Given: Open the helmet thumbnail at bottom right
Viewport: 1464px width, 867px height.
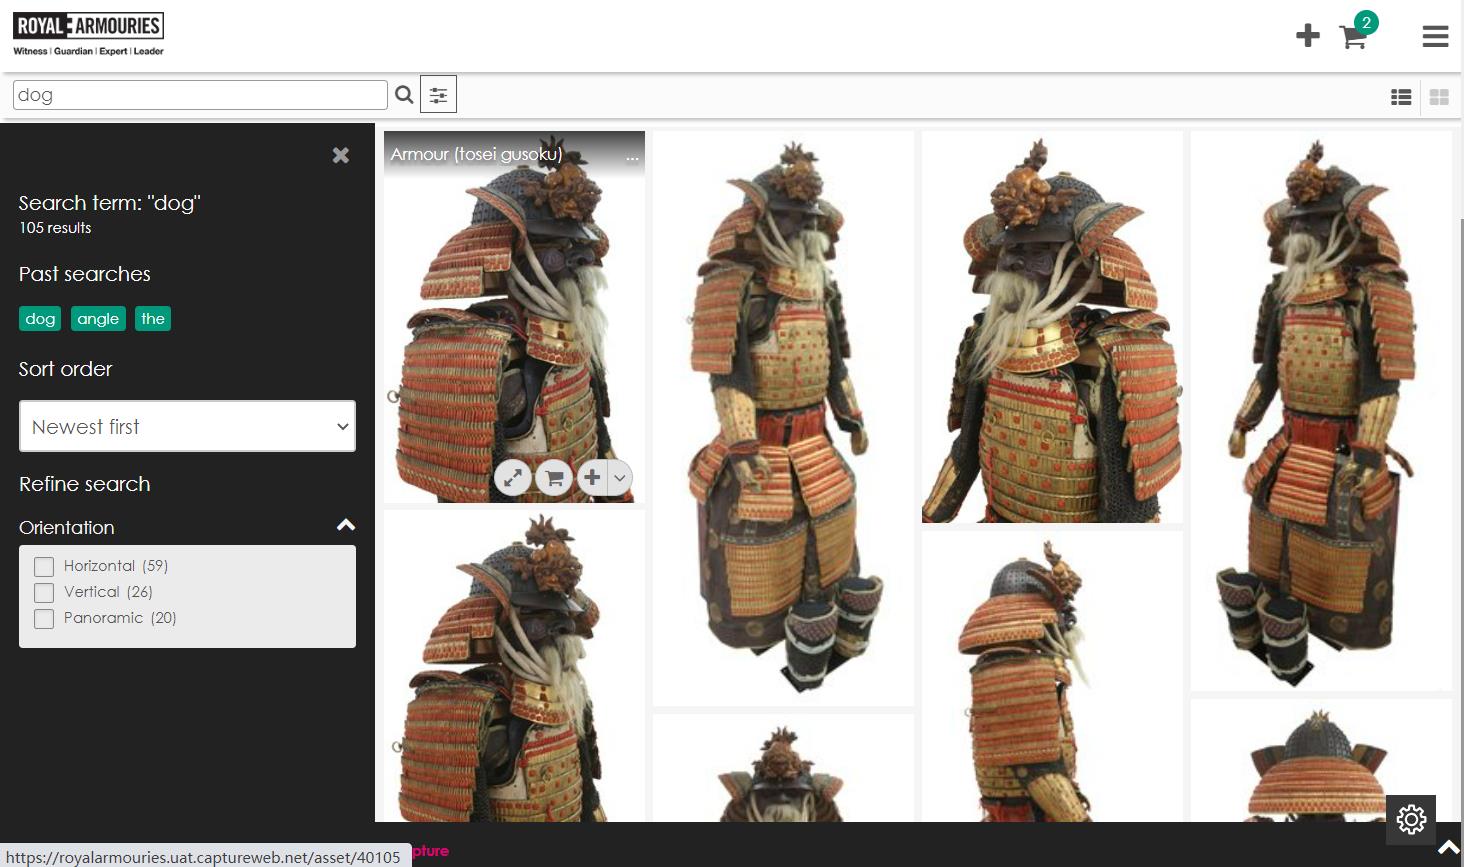Looking at the screenshot, I should (x=1321, y=760).
